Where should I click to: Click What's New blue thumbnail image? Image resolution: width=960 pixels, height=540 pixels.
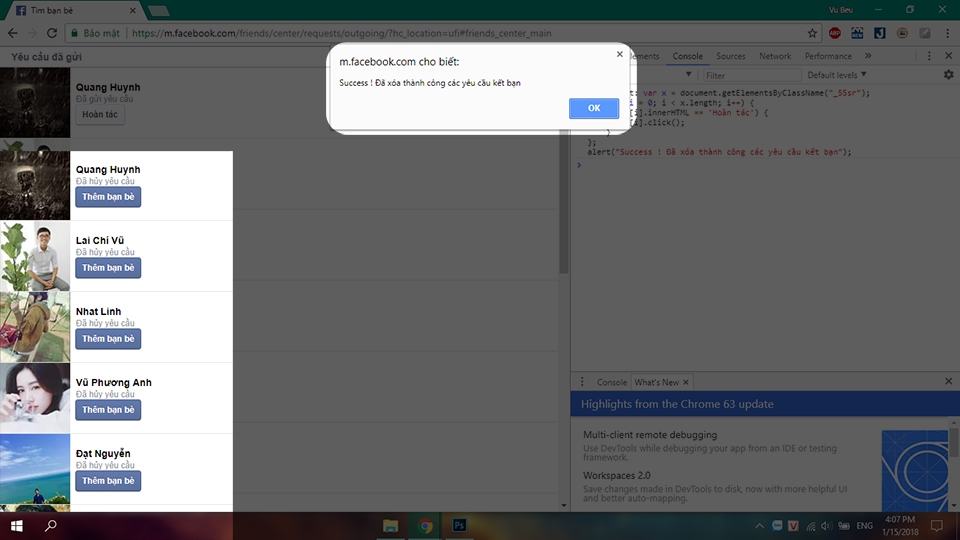[915, 470]
